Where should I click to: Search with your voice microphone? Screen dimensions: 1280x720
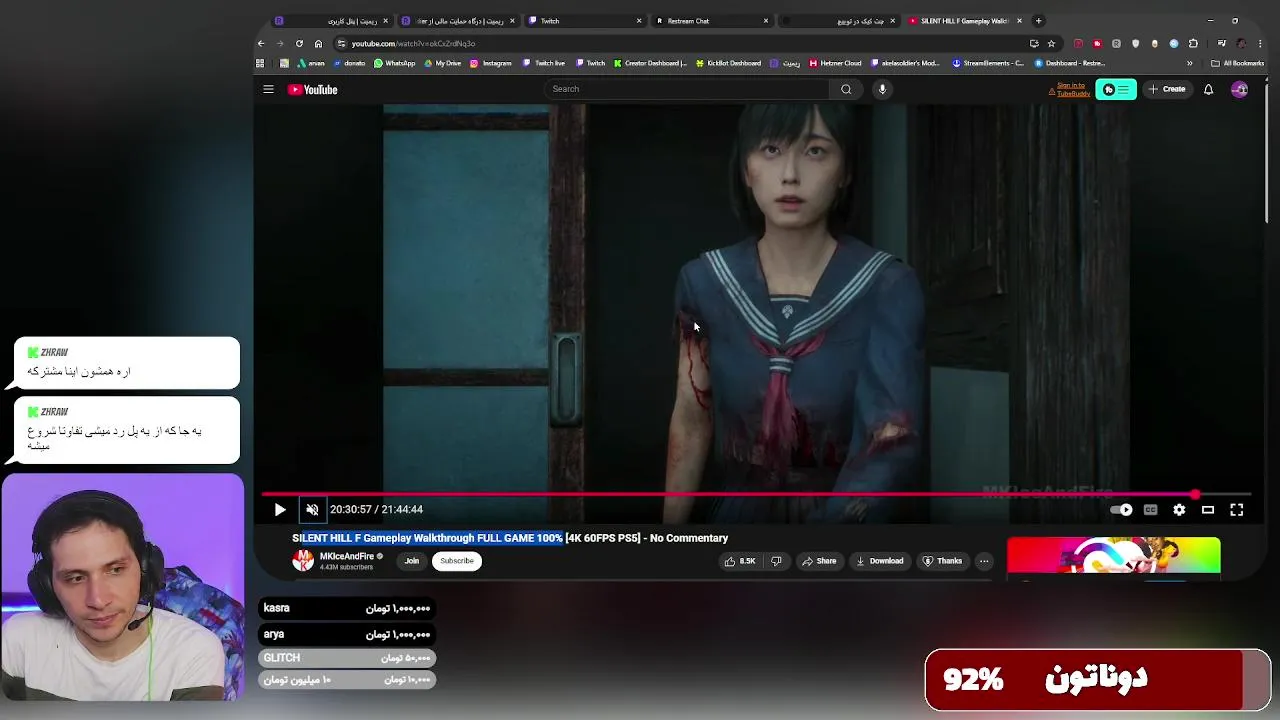(x=882, y=89)
